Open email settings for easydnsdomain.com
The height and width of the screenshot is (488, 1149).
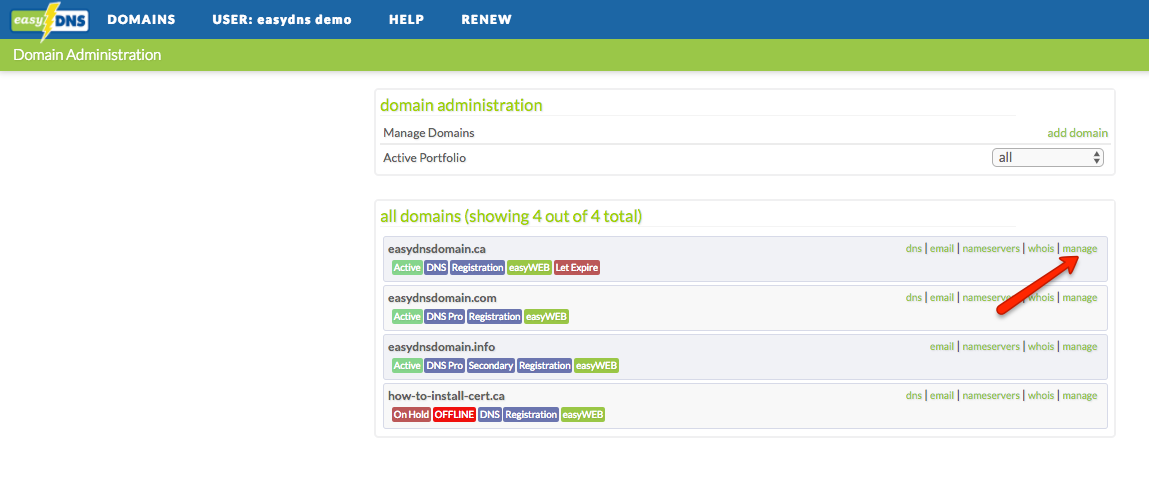(x=942, y=297)
